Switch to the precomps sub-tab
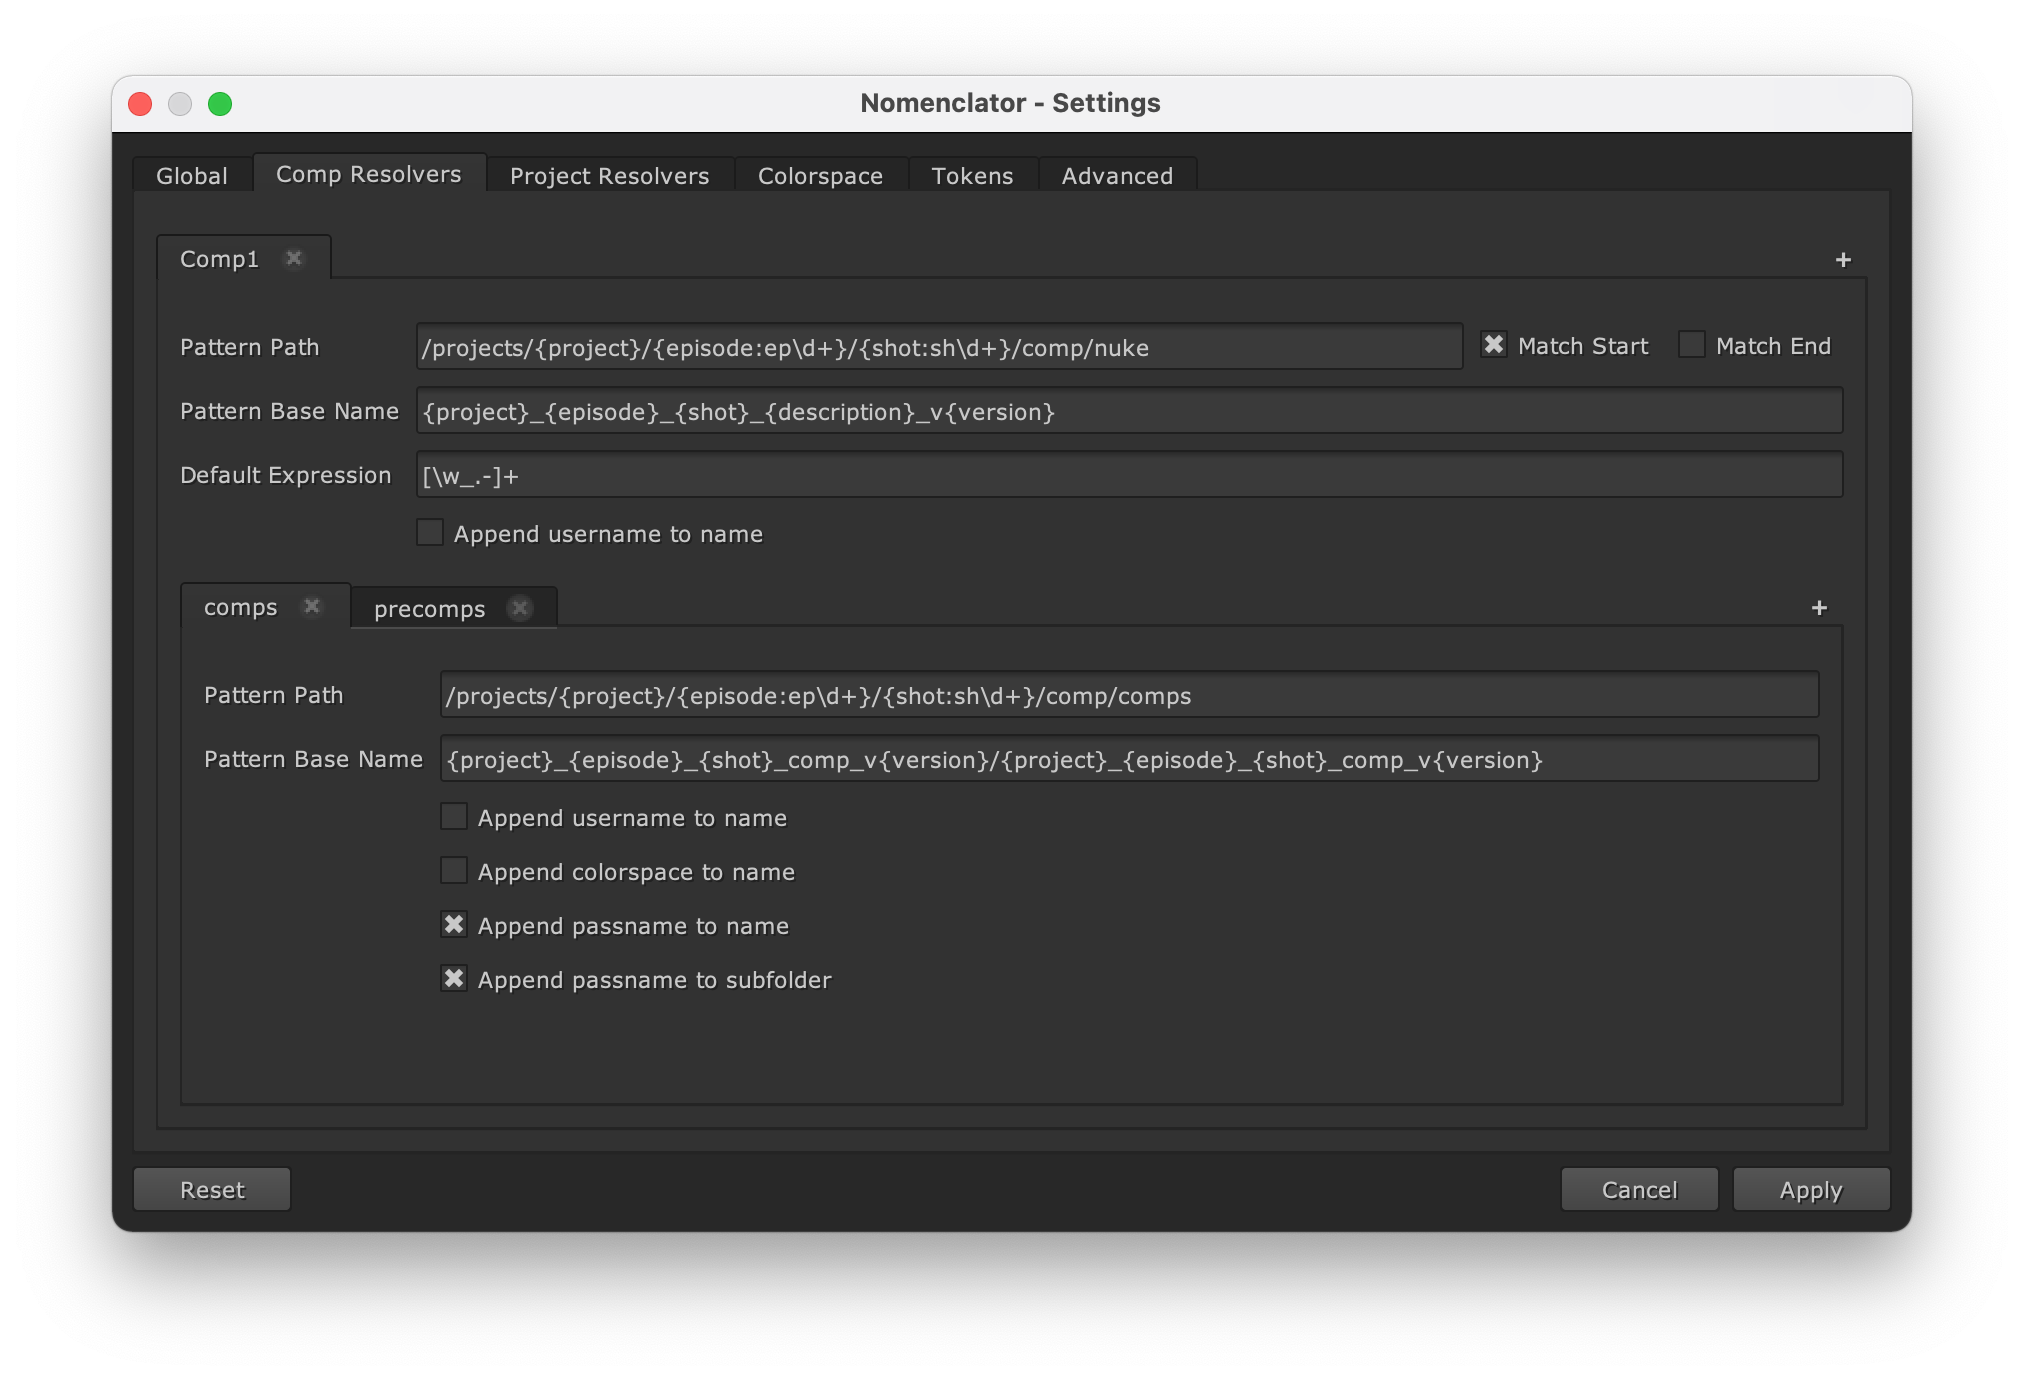Viewport: 2024px width, 1380px height. tap(430, 609)
